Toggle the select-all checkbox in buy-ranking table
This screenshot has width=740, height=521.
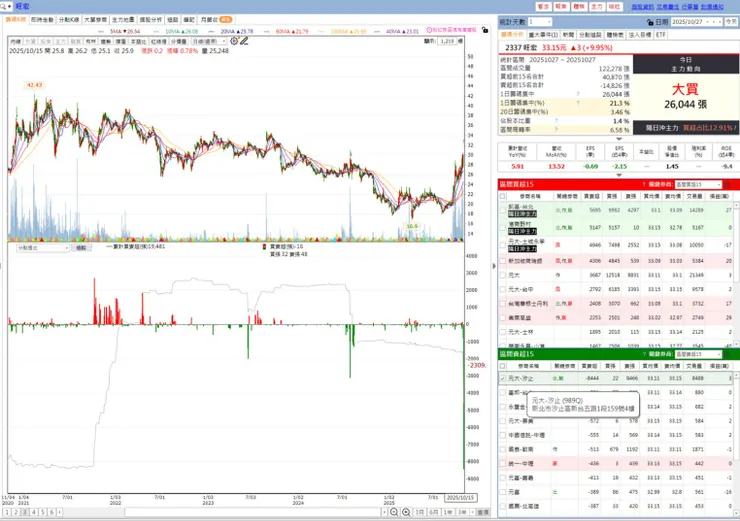503,196
